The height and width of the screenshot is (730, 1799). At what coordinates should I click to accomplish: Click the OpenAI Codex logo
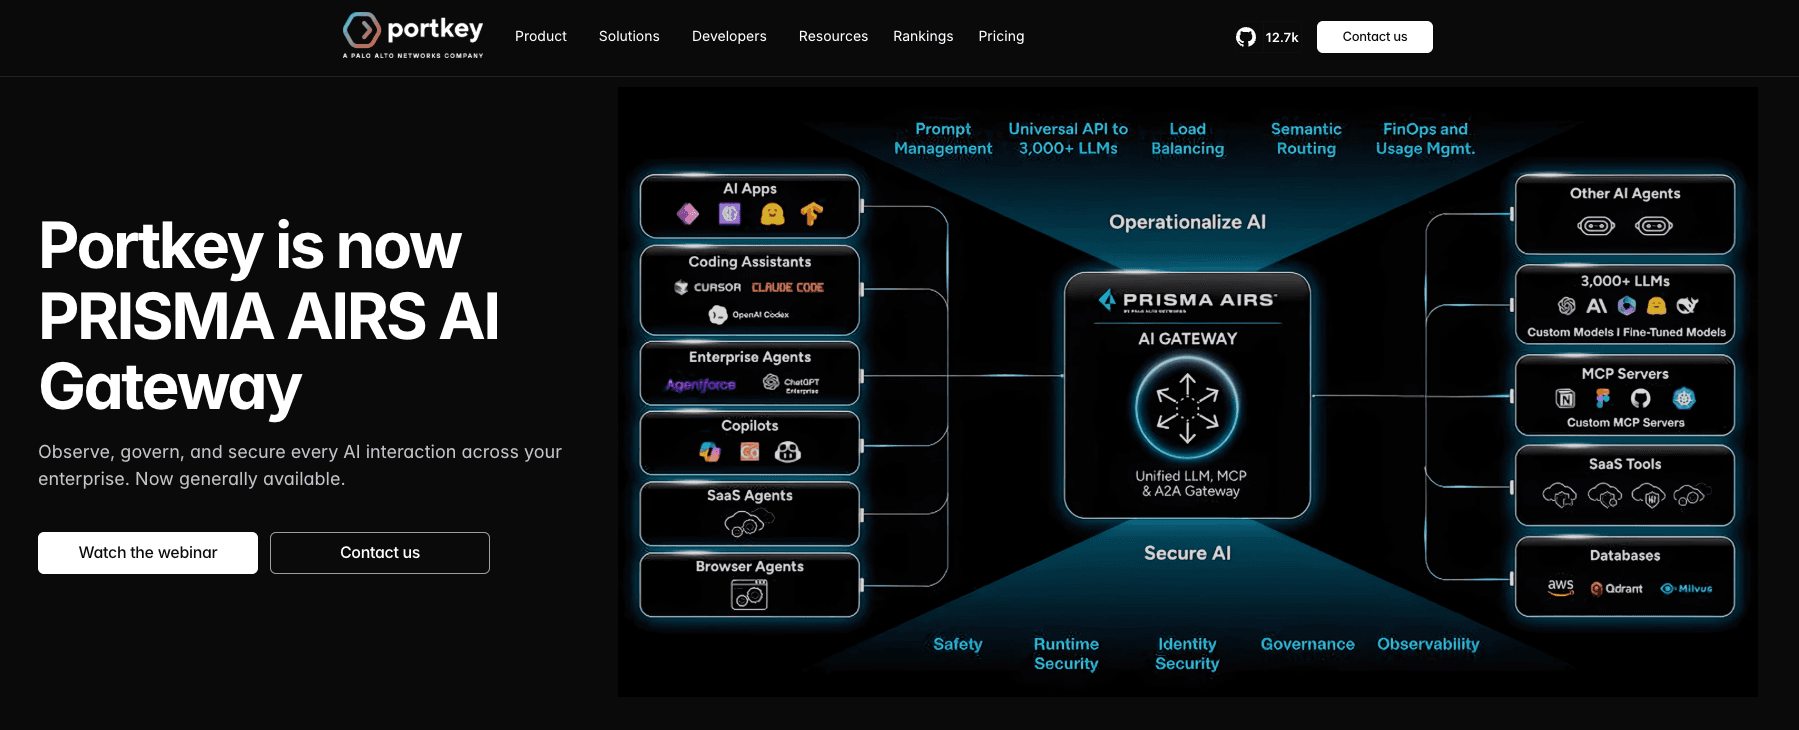[749, 315]
